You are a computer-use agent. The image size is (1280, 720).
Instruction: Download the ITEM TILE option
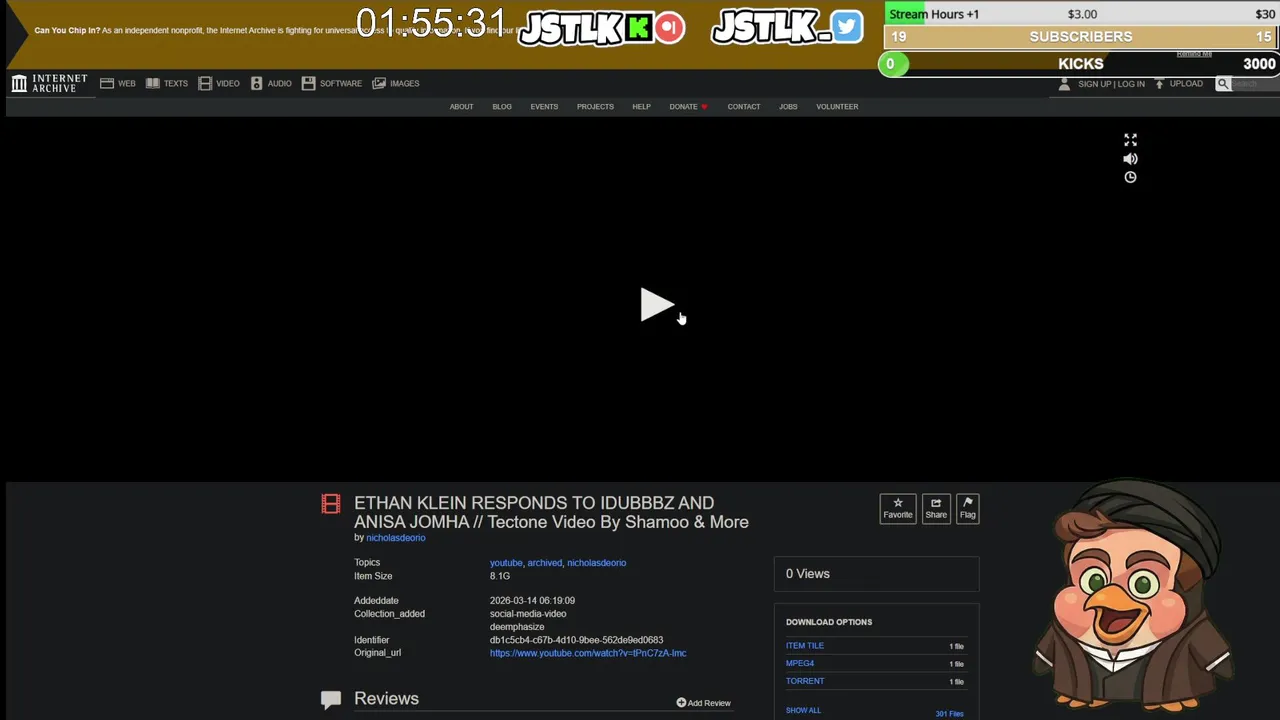[805, 646]
